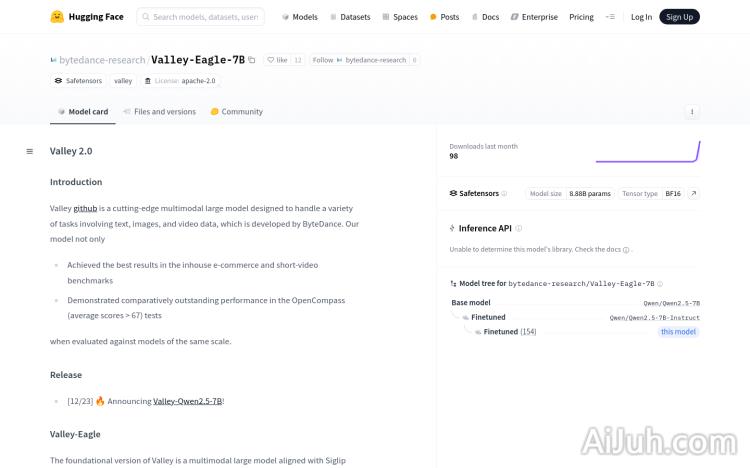Follow bytedance-research organization
This screenshot has height=468, width=750.
click(359, 60)
